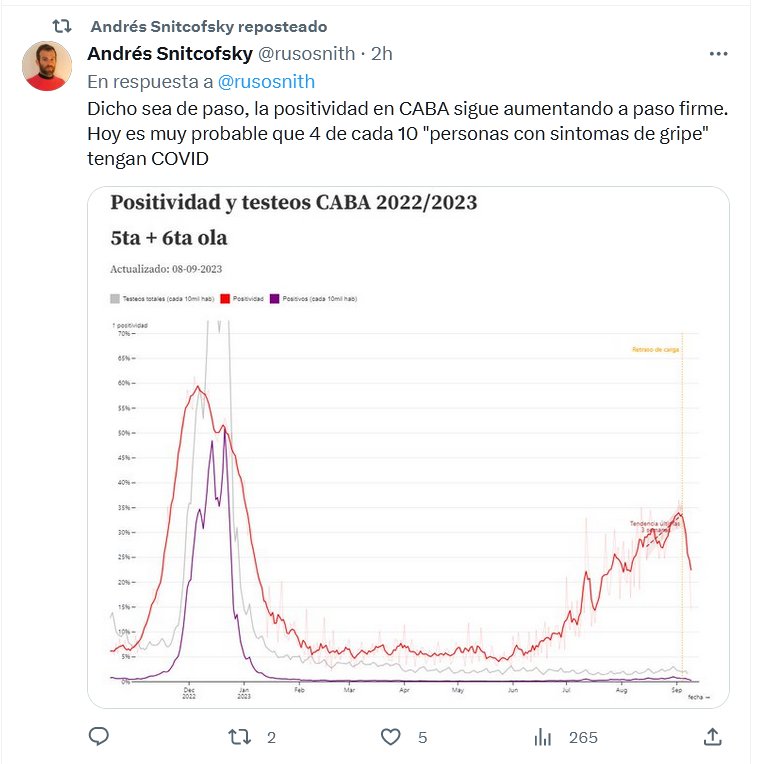Click the 'Andrés Snitcofsky reposteado' label

[x=208, y=26]
